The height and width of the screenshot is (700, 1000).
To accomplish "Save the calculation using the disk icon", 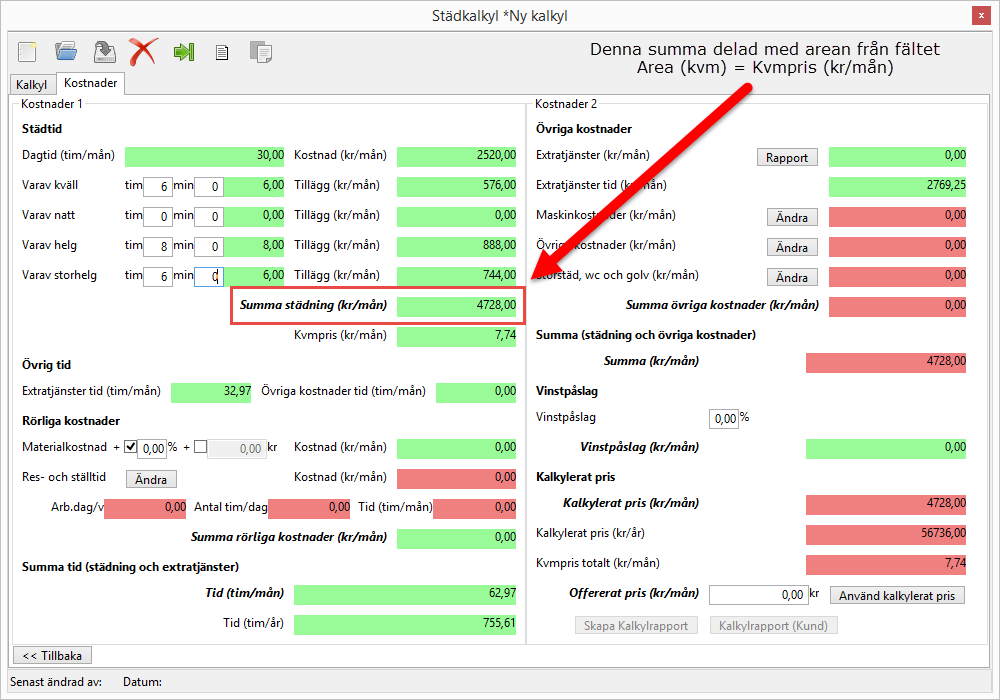I will (104, 51).
